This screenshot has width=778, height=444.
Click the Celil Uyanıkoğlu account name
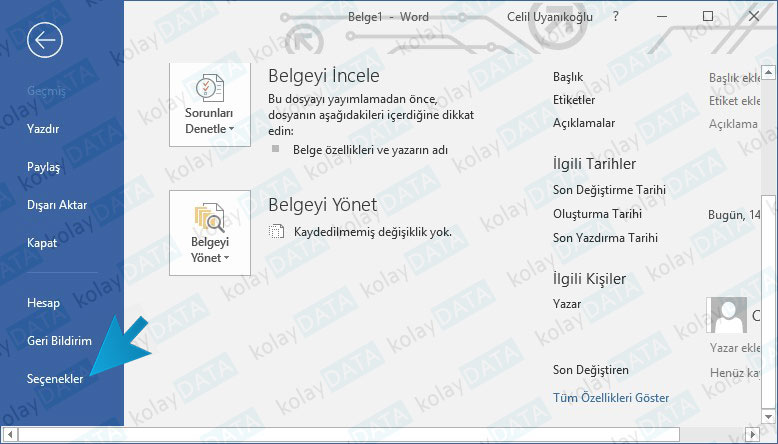(x=550, y=17)
